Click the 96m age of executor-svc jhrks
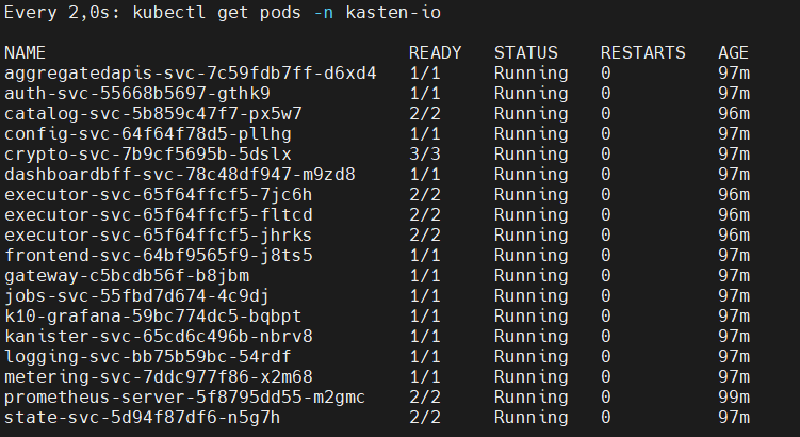800x437 pixels. coord(734,235)
